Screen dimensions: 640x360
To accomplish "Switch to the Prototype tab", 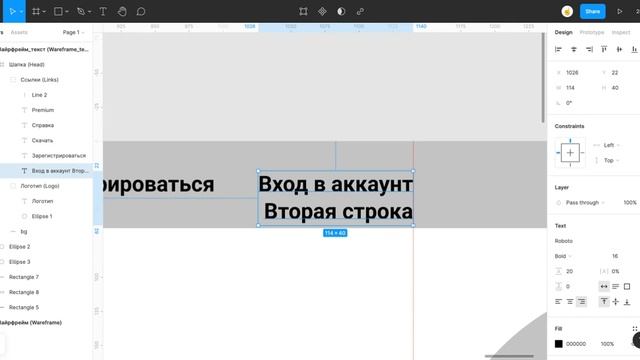I will point(591,32).
